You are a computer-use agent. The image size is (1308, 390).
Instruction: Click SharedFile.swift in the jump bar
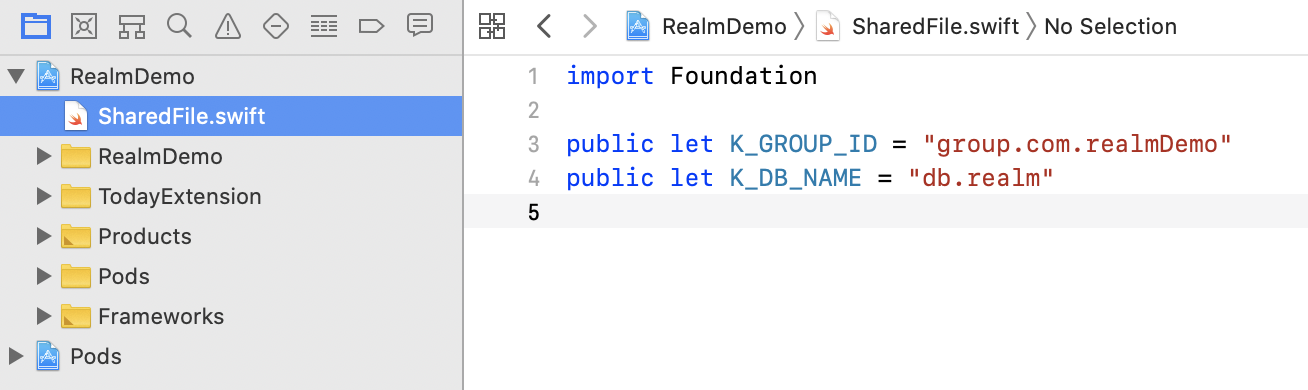935,27
